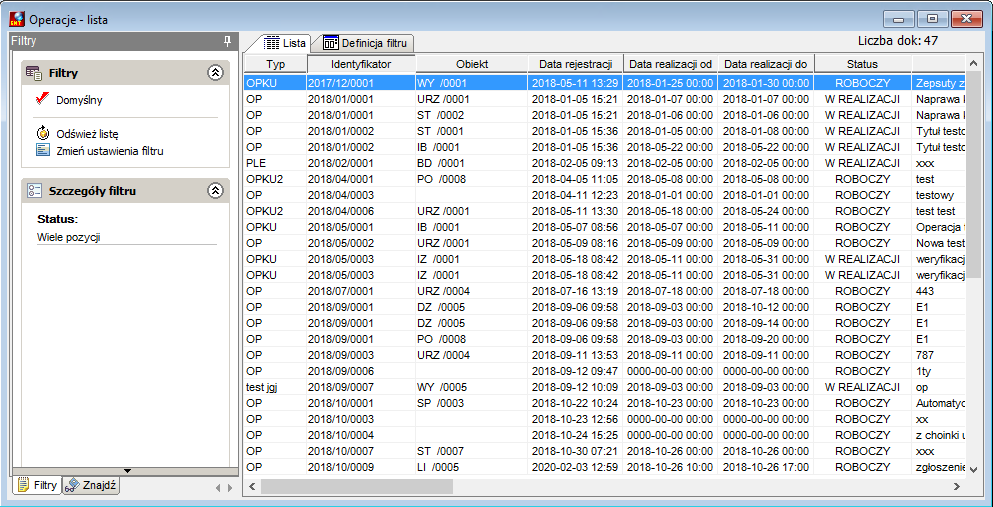The width and height of the screenshot is (993, 507).
Task: Sort by the Data realizacji do column header
Action: pyautogui.click(x=766, y=64)
